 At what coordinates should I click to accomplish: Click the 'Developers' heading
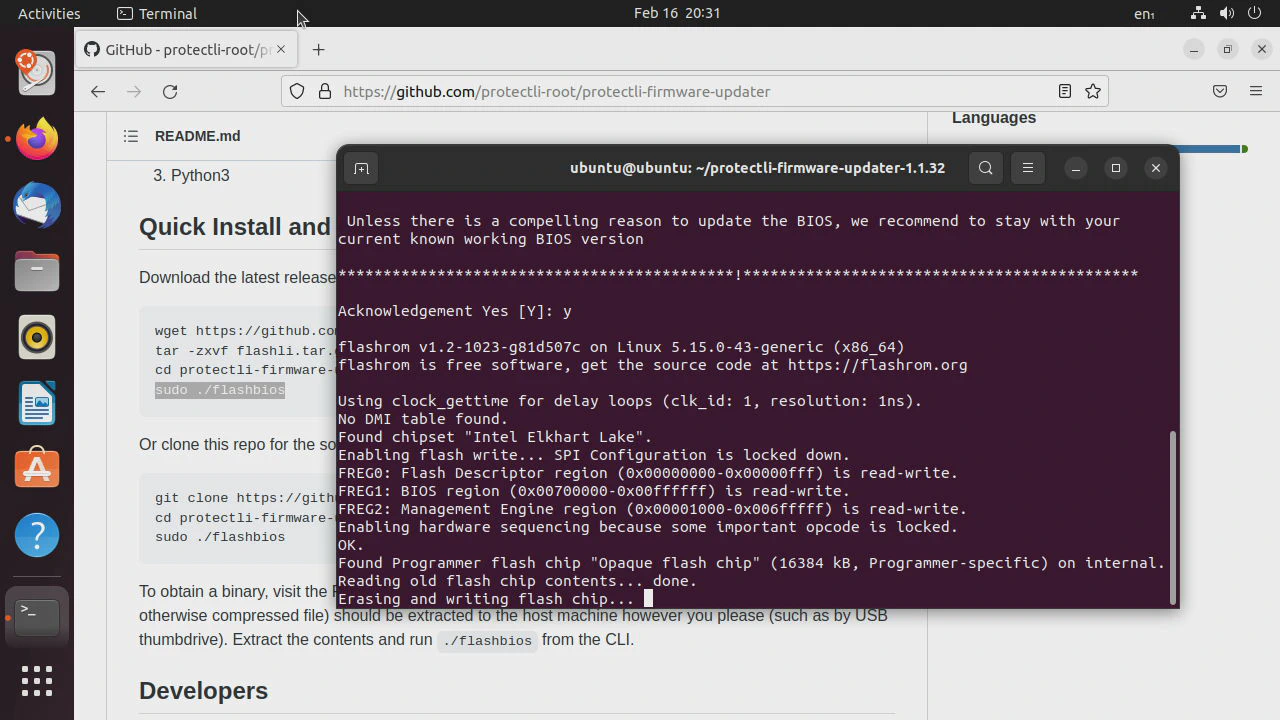(203, 691)
